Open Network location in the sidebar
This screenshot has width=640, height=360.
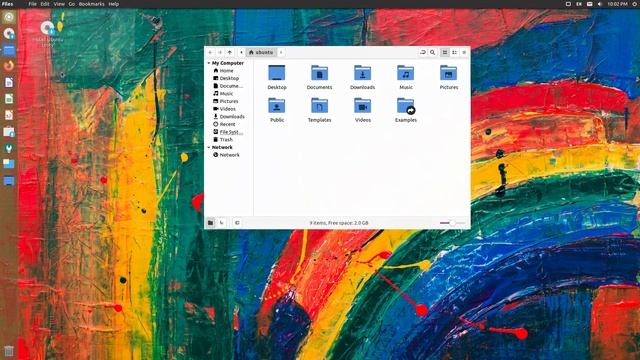[227, 155]
